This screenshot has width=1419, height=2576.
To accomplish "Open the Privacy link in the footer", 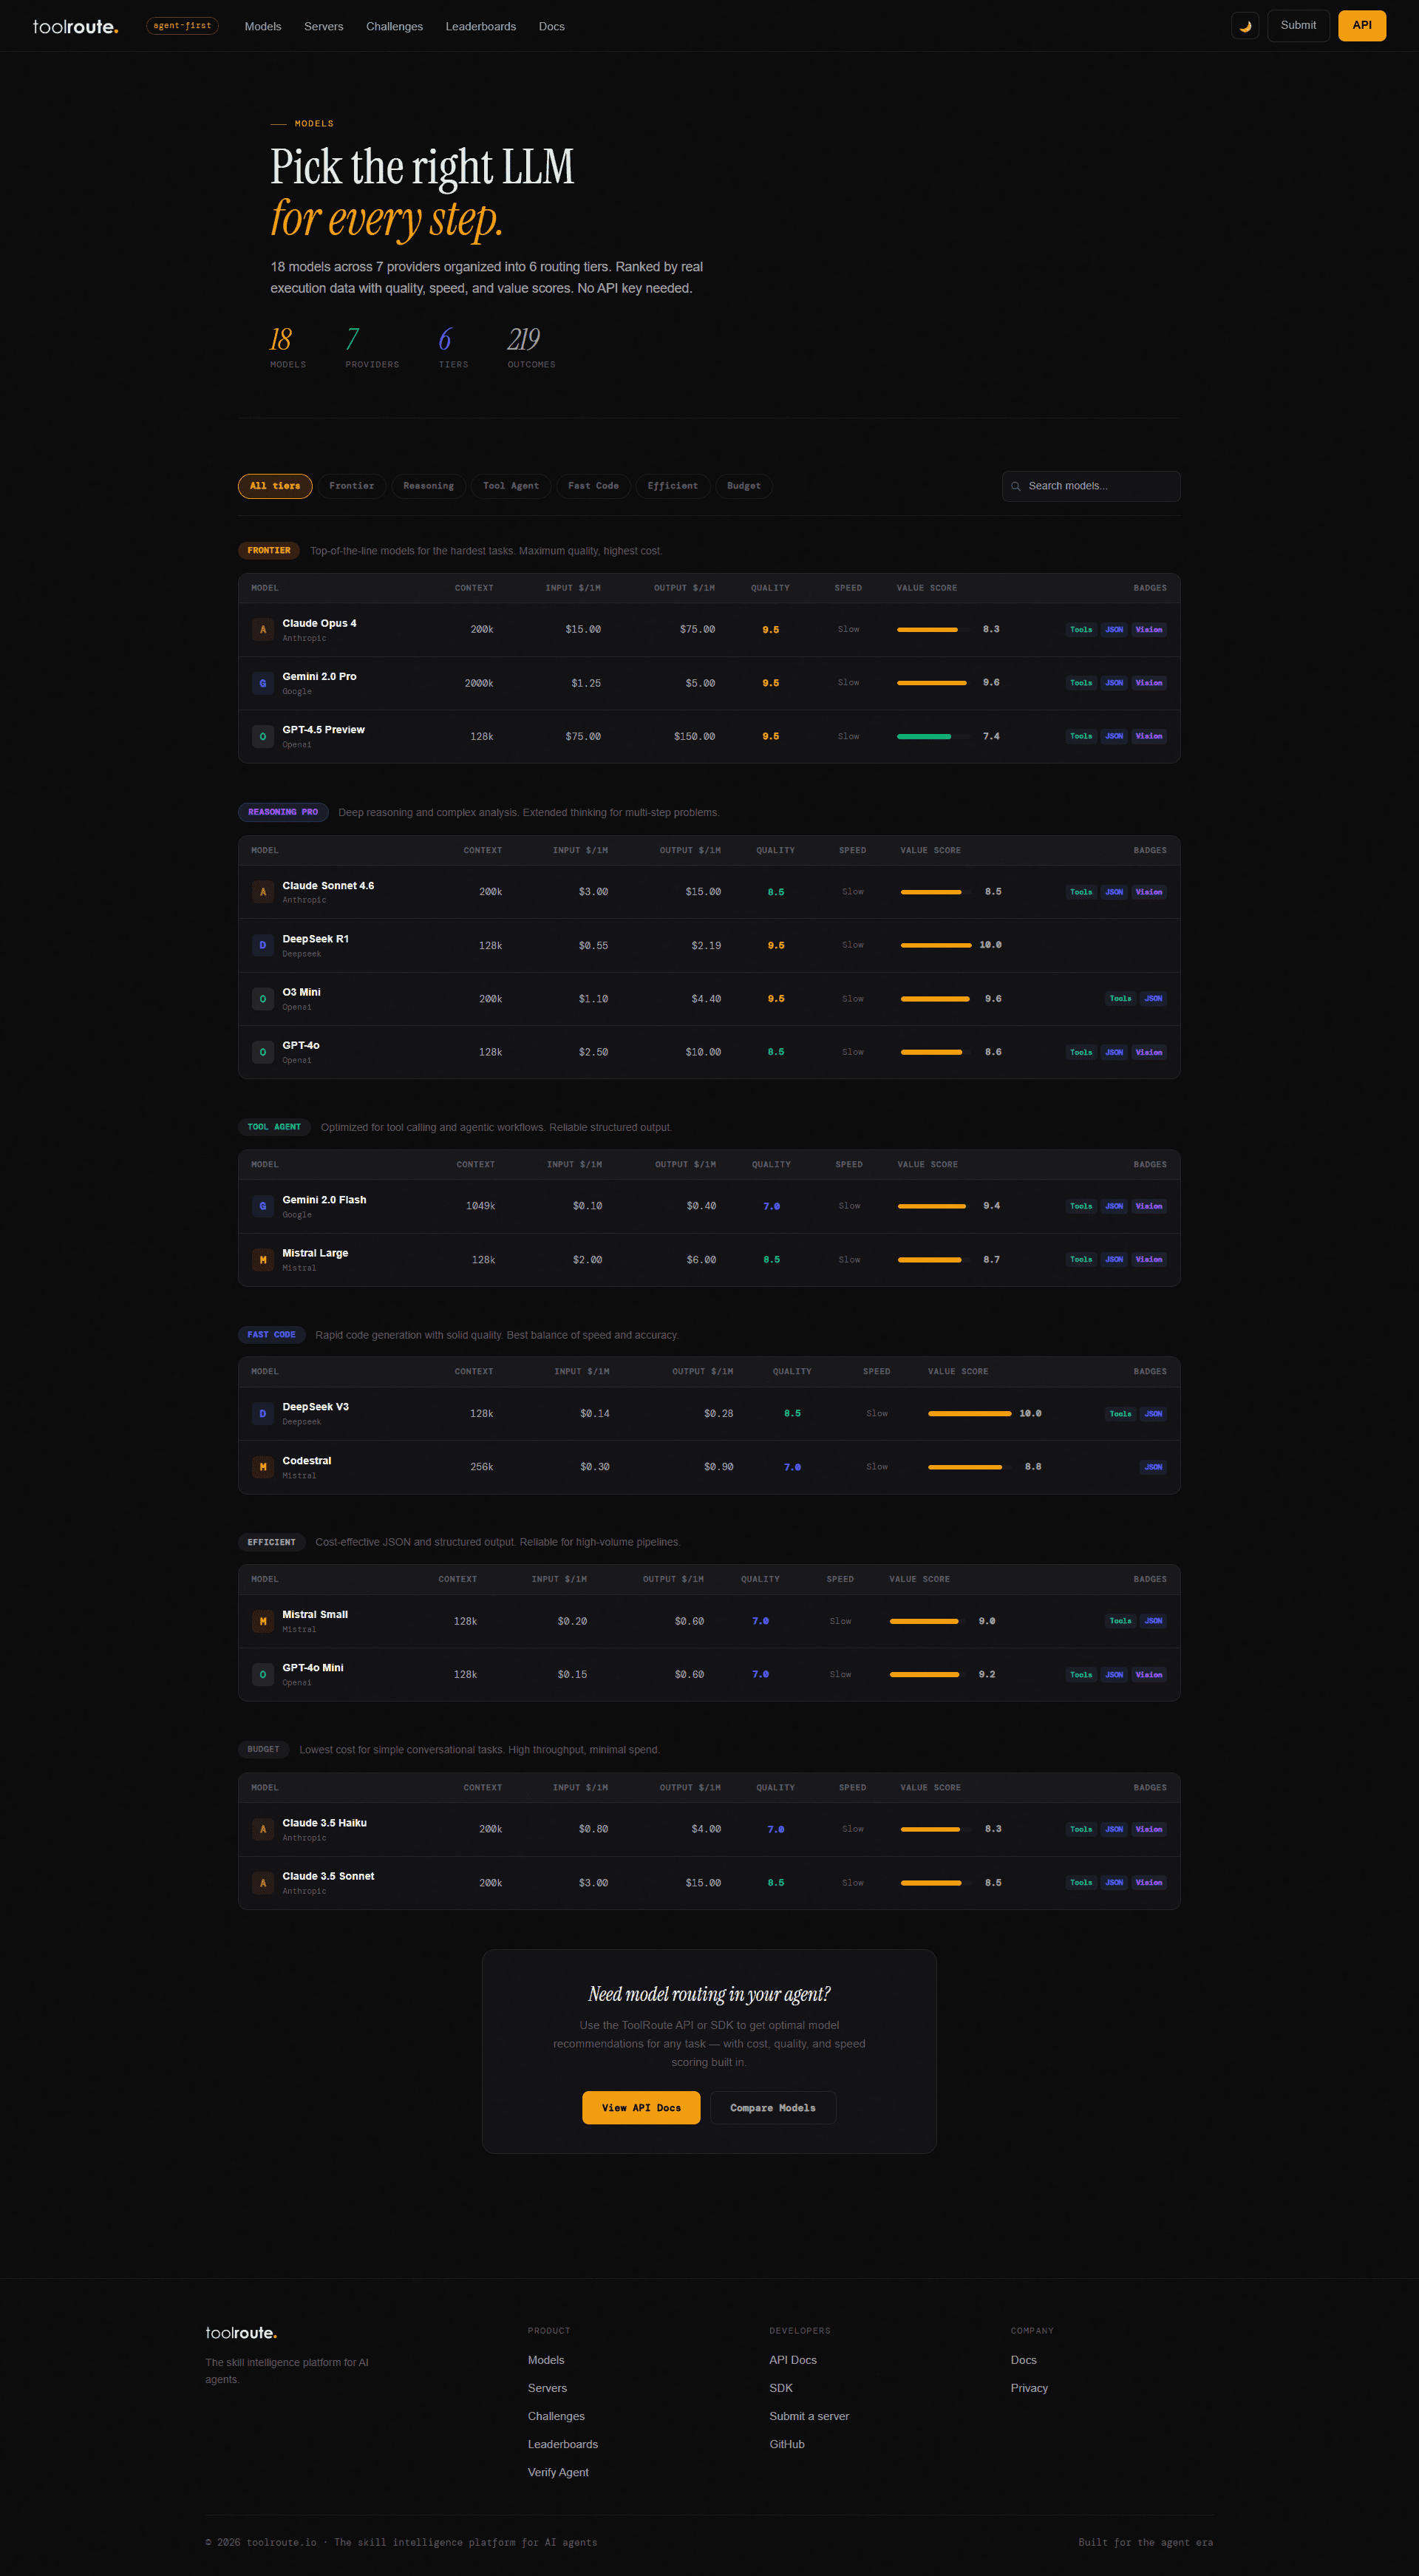I will (x=1029, y=2388).
